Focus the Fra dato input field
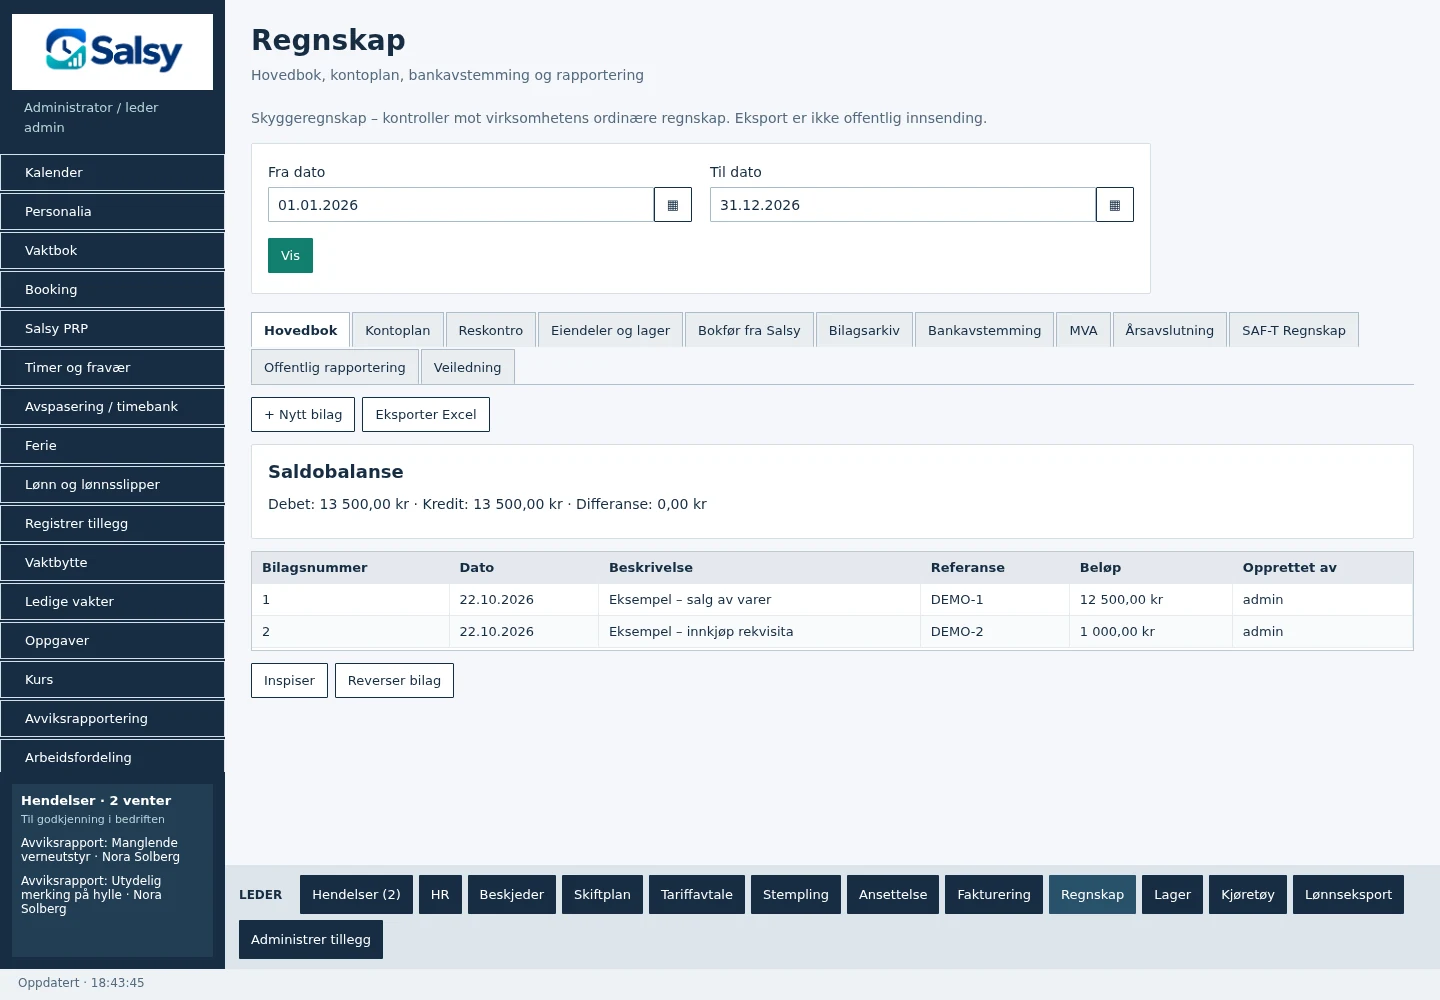The height and width of the screenshot is (1000, 1440). tap(461, 205)
